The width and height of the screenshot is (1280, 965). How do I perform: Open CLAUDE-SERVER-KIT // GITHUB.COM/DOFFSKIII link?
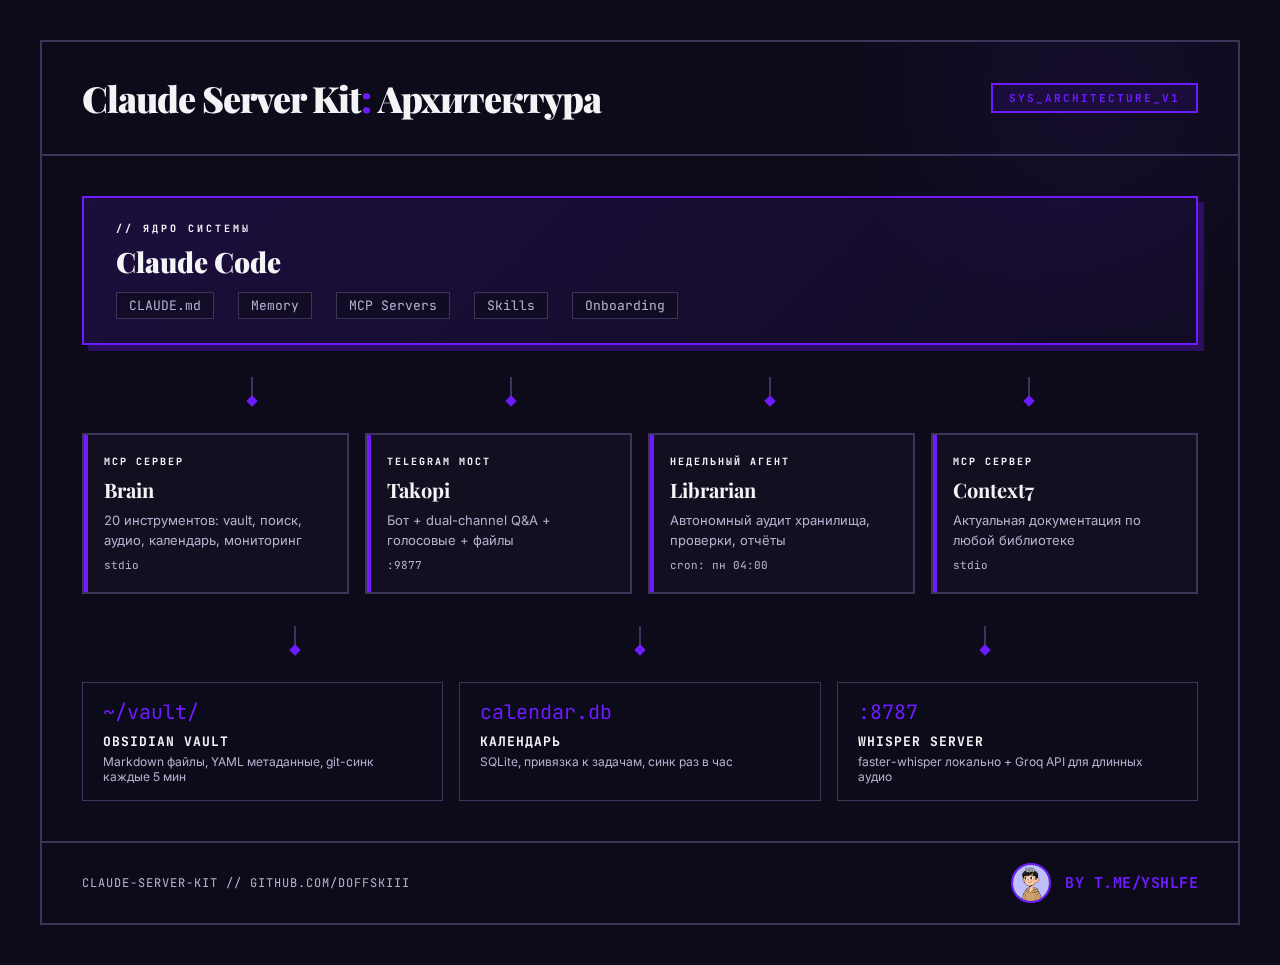coord(246,883)
